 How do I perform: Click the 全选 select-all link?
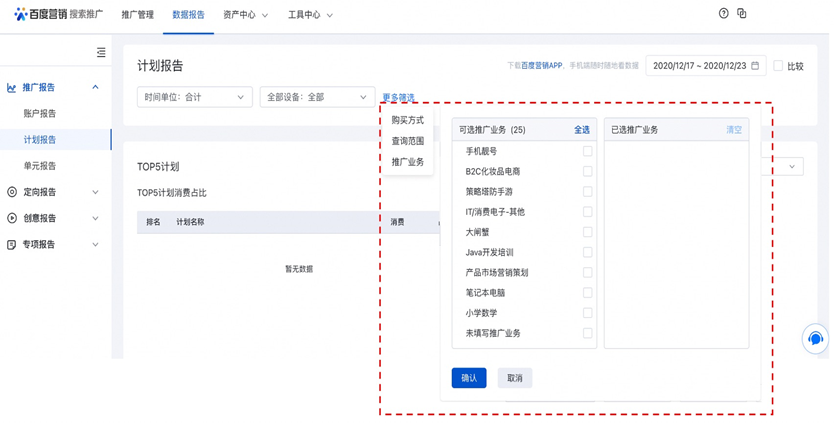[581, 130]
